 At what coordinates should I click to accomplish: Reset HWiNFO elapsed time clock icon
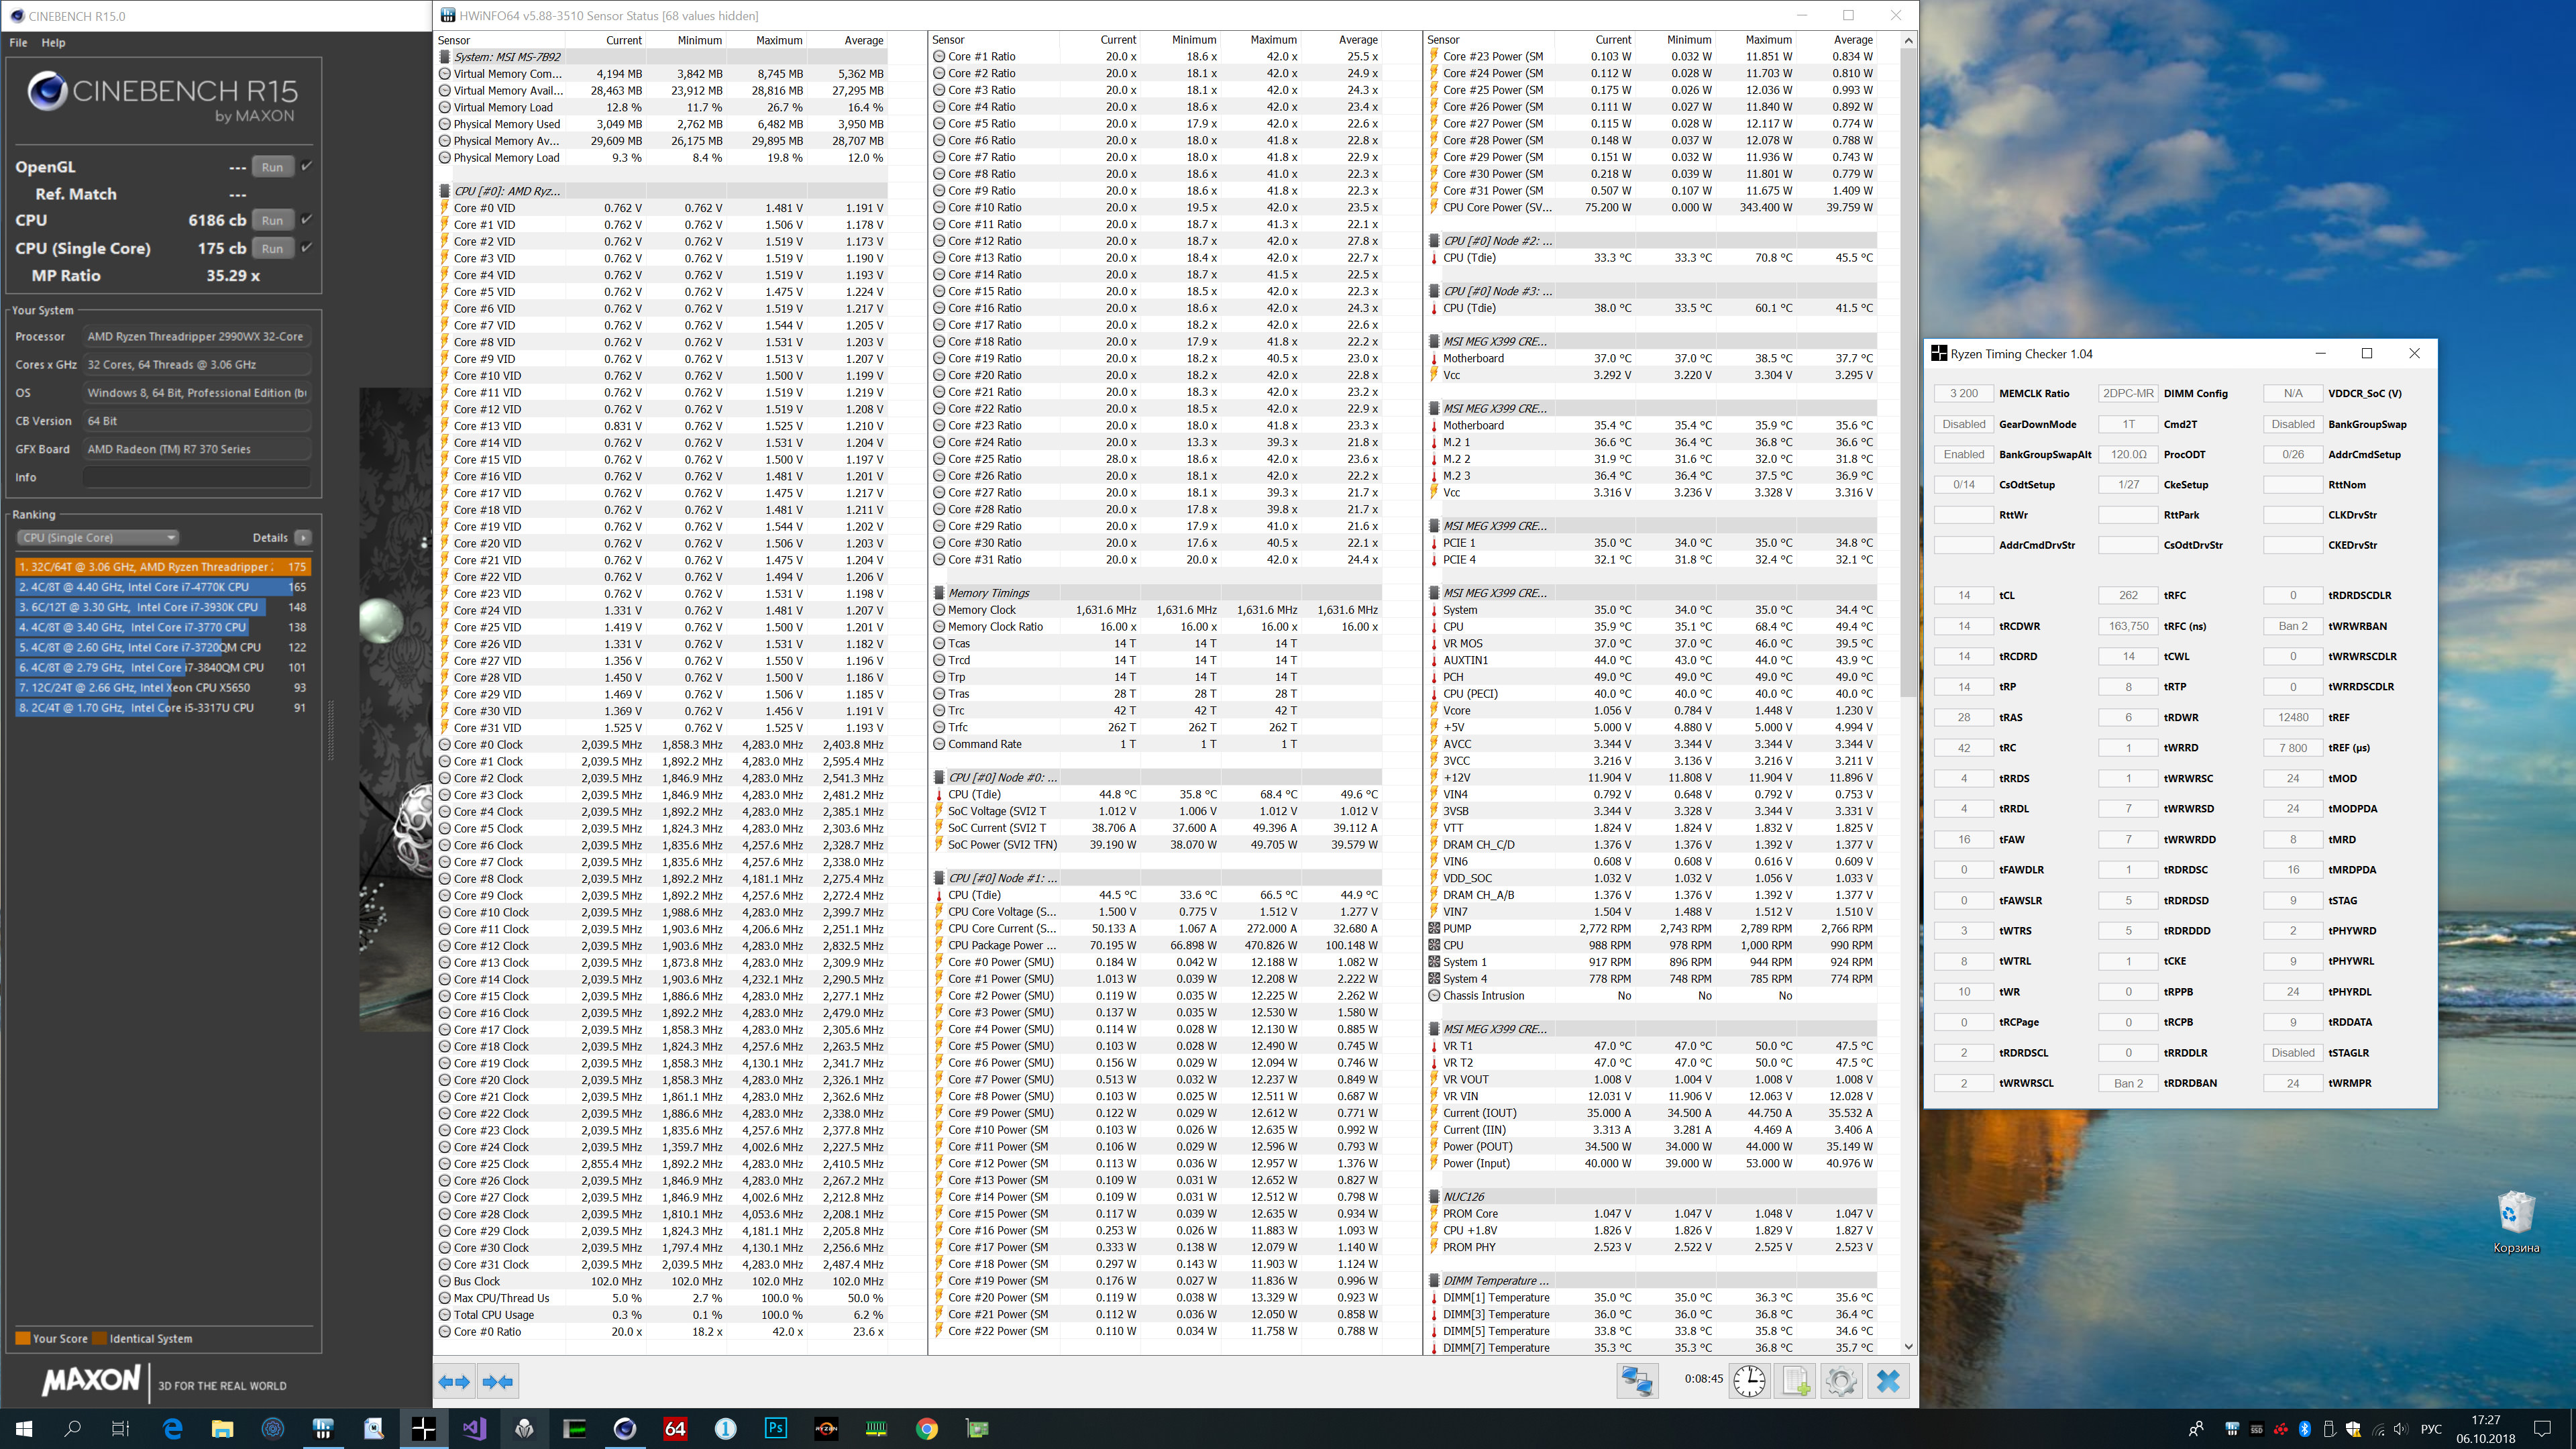tap(1749, 1381)
